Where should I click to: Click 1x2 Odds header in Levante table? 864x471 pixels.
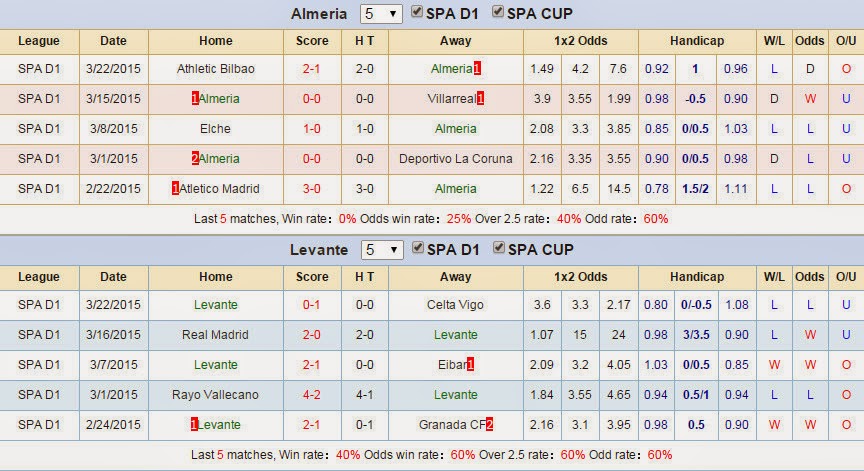(x=581, y=277)
